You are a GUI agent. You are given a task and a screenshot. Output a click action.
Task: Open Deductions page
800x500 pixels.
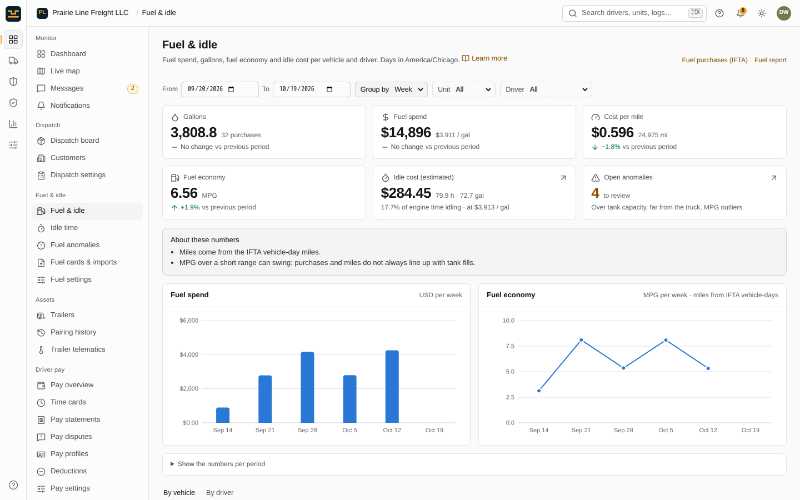pos(88,471)
